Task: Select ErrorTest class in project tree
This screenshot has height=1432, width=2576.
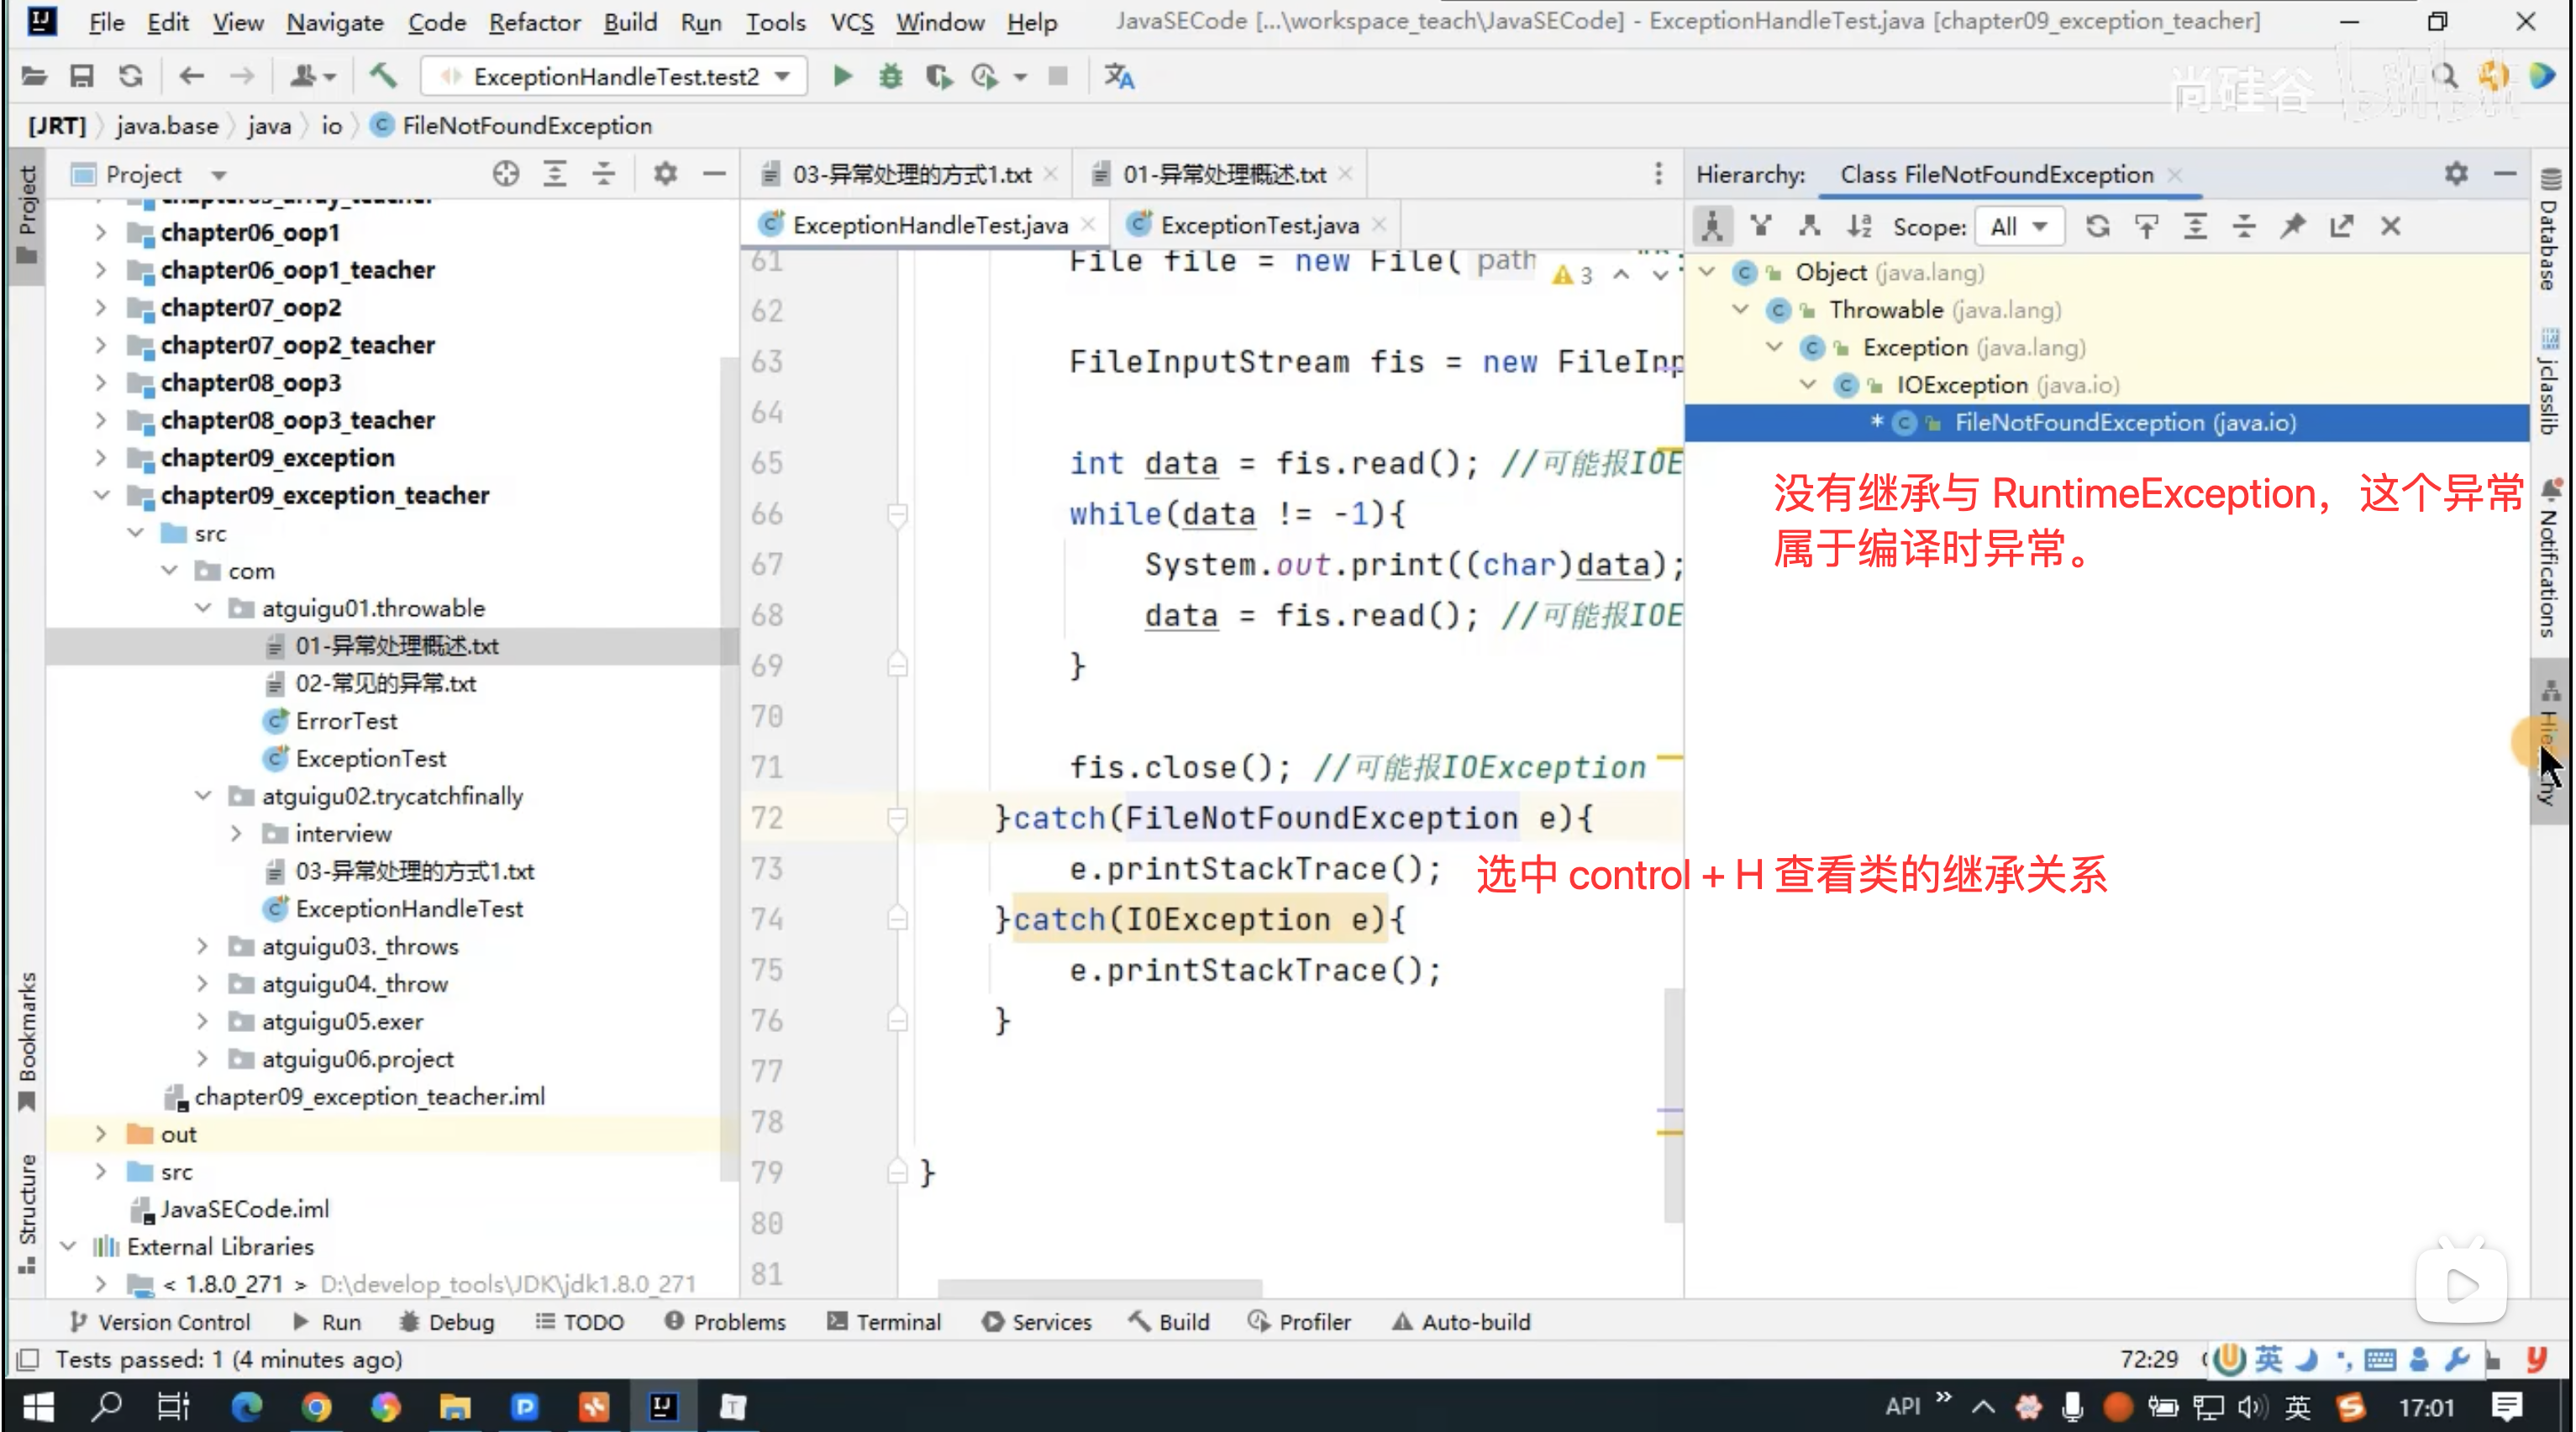Action: [346, 721]
